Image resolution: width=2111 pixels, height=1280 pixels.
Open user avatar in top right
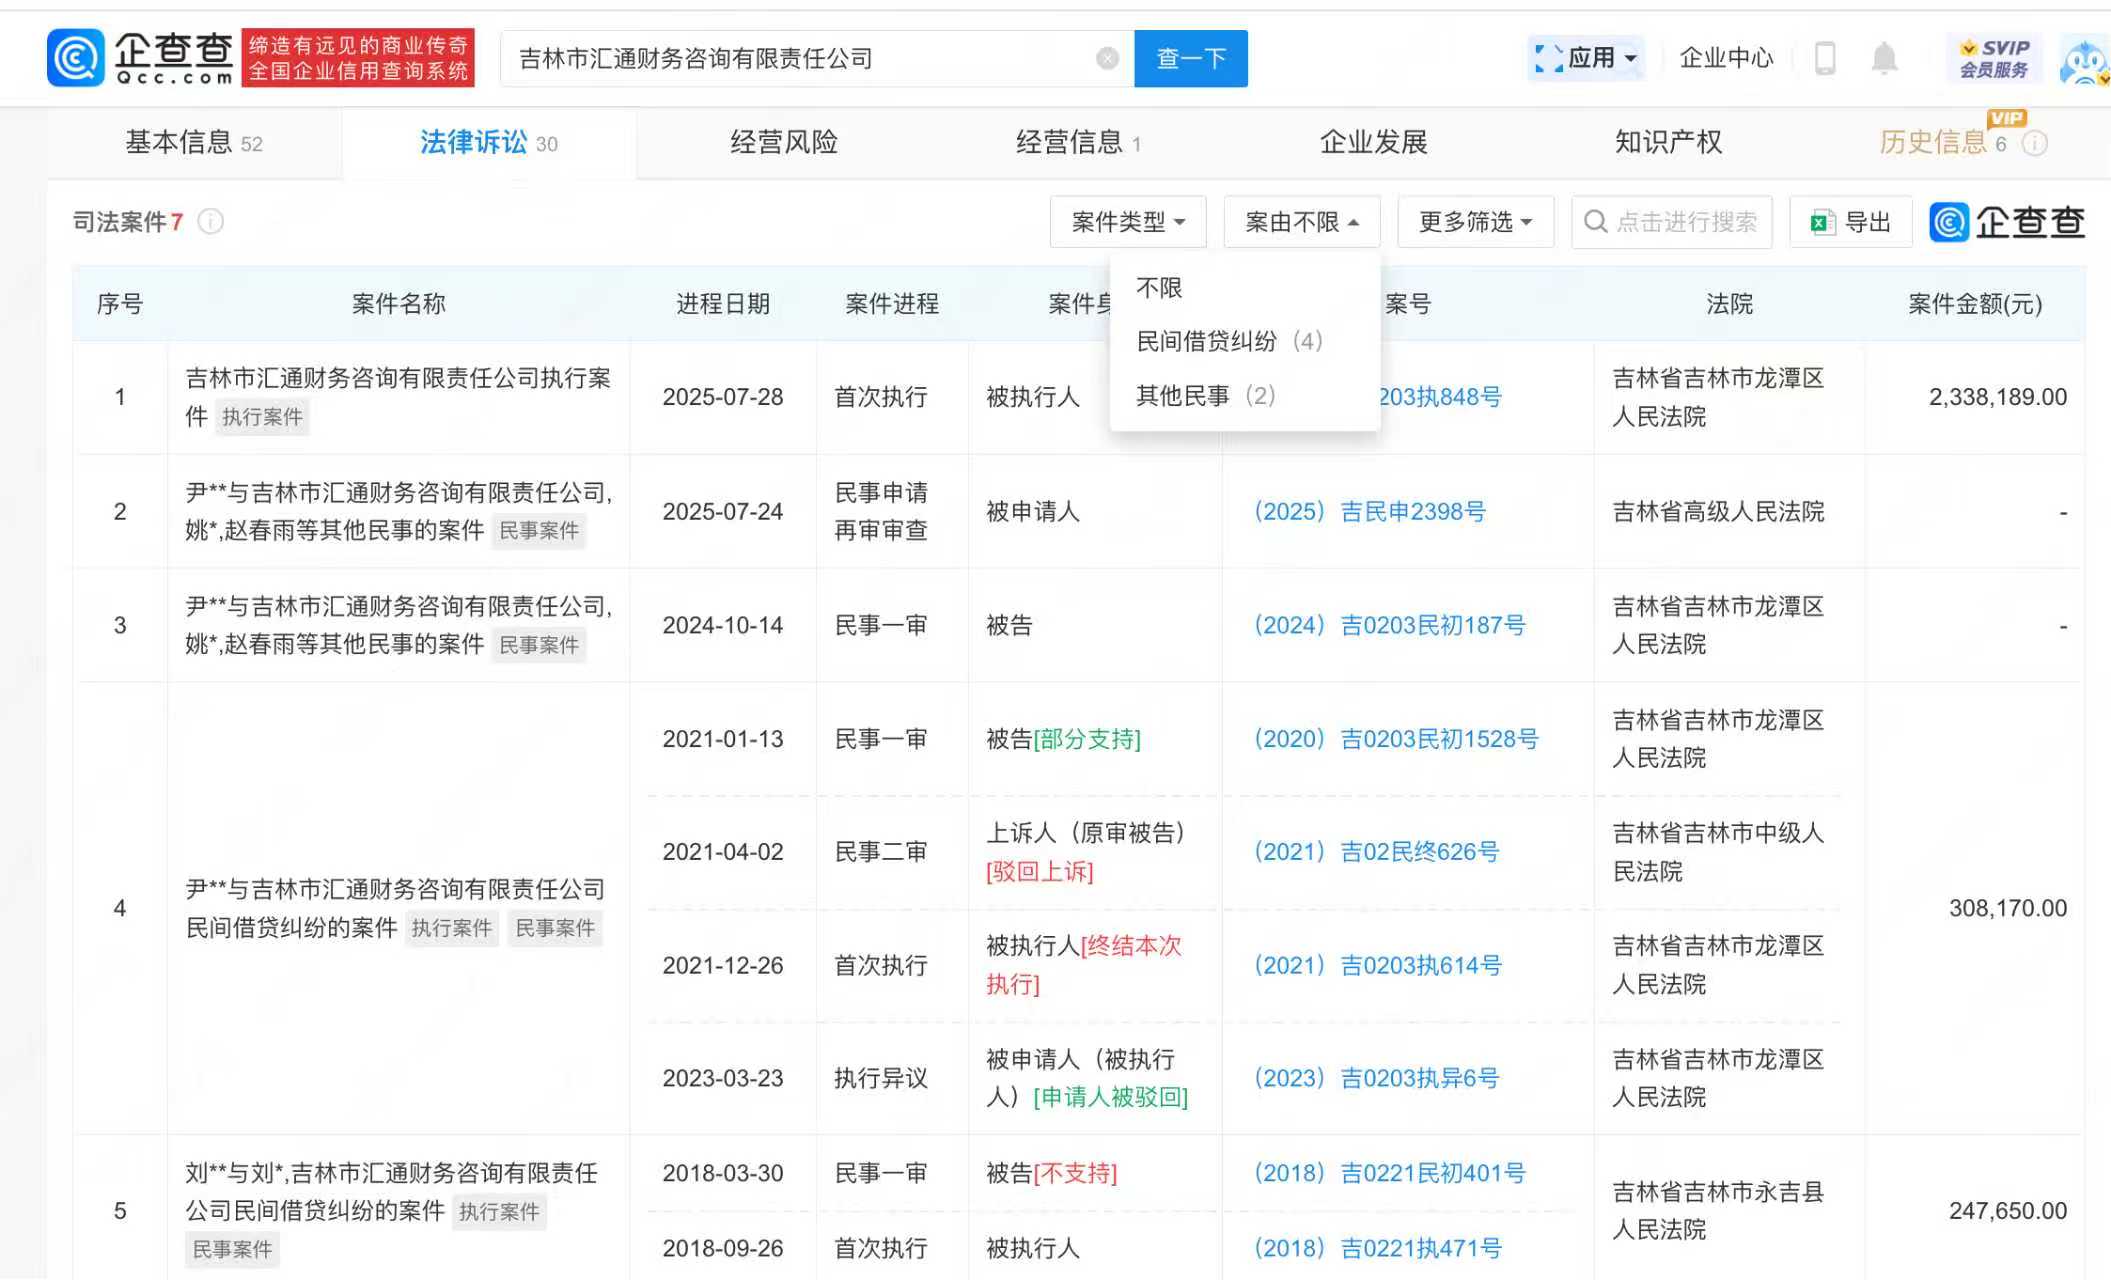click(x=2086, y=62)
